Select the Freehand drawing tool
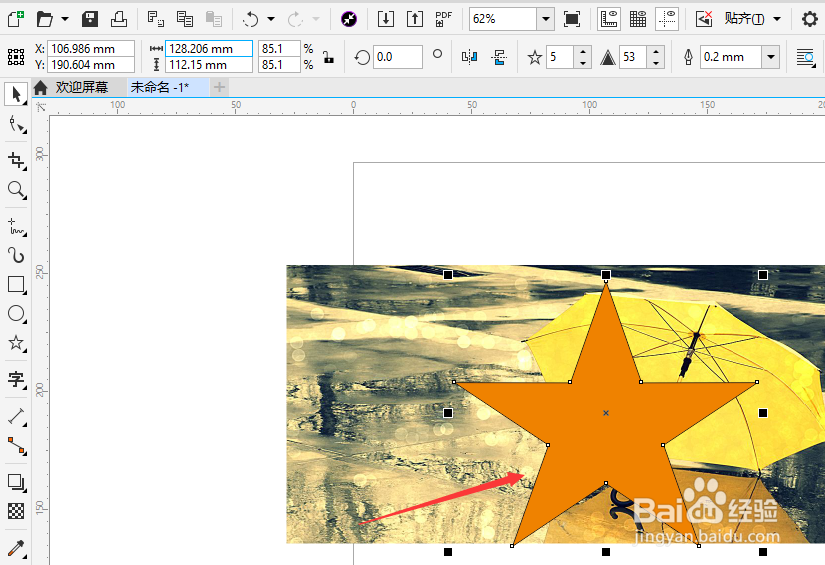825x565 pixels. [x=16, y=226]
